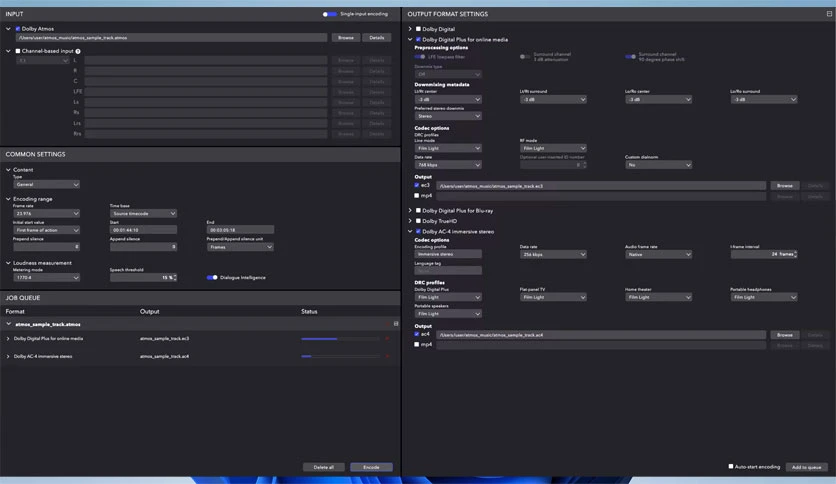Uncheck Dolby AC-4 immersive stereo checkbox

[x=418, y=231]
